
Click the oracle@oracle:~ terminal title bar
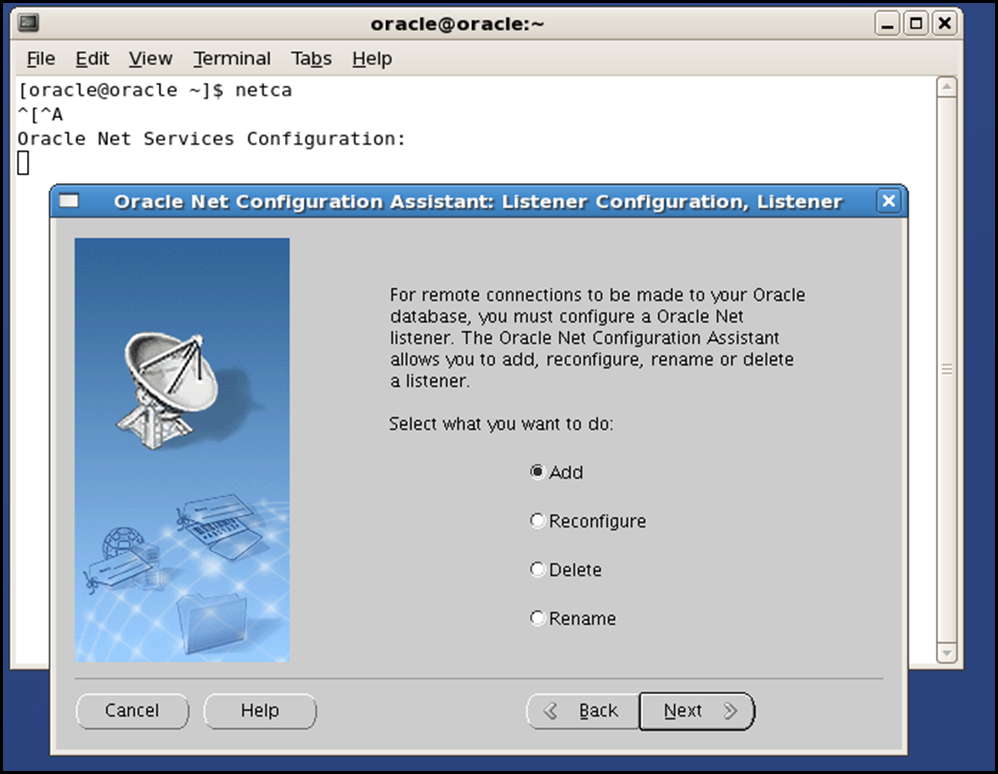[x=457, y=24]
